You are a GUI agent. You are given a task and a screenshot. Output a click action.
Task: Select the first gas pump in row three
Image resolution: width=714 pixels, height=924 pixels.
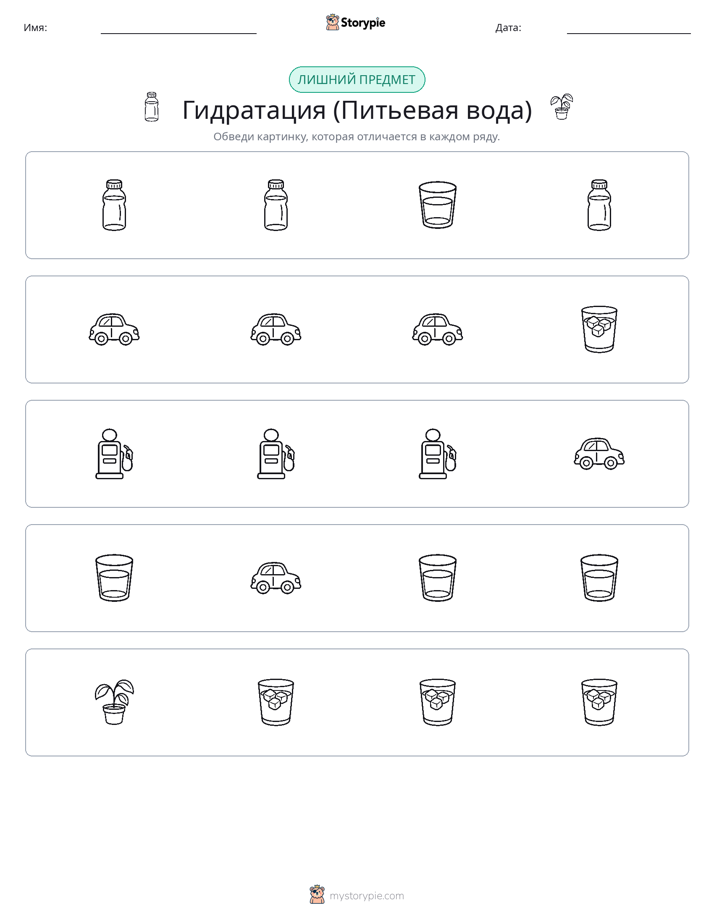(x=114, y=454)
